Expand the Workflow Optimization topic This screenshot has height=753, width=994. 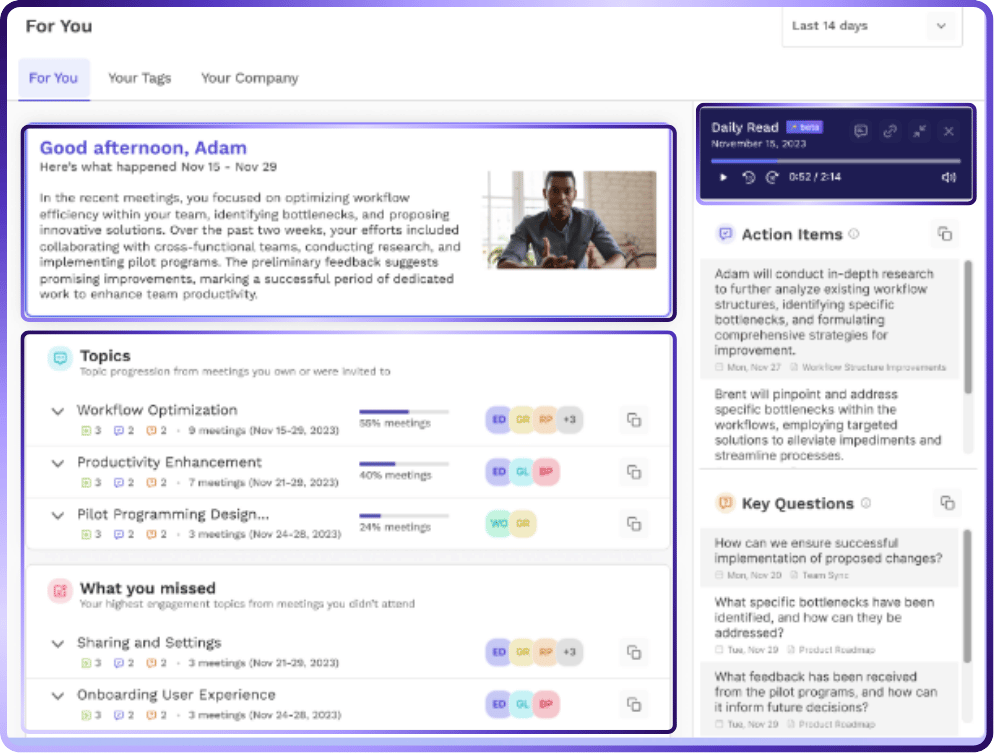click(58, 411)
